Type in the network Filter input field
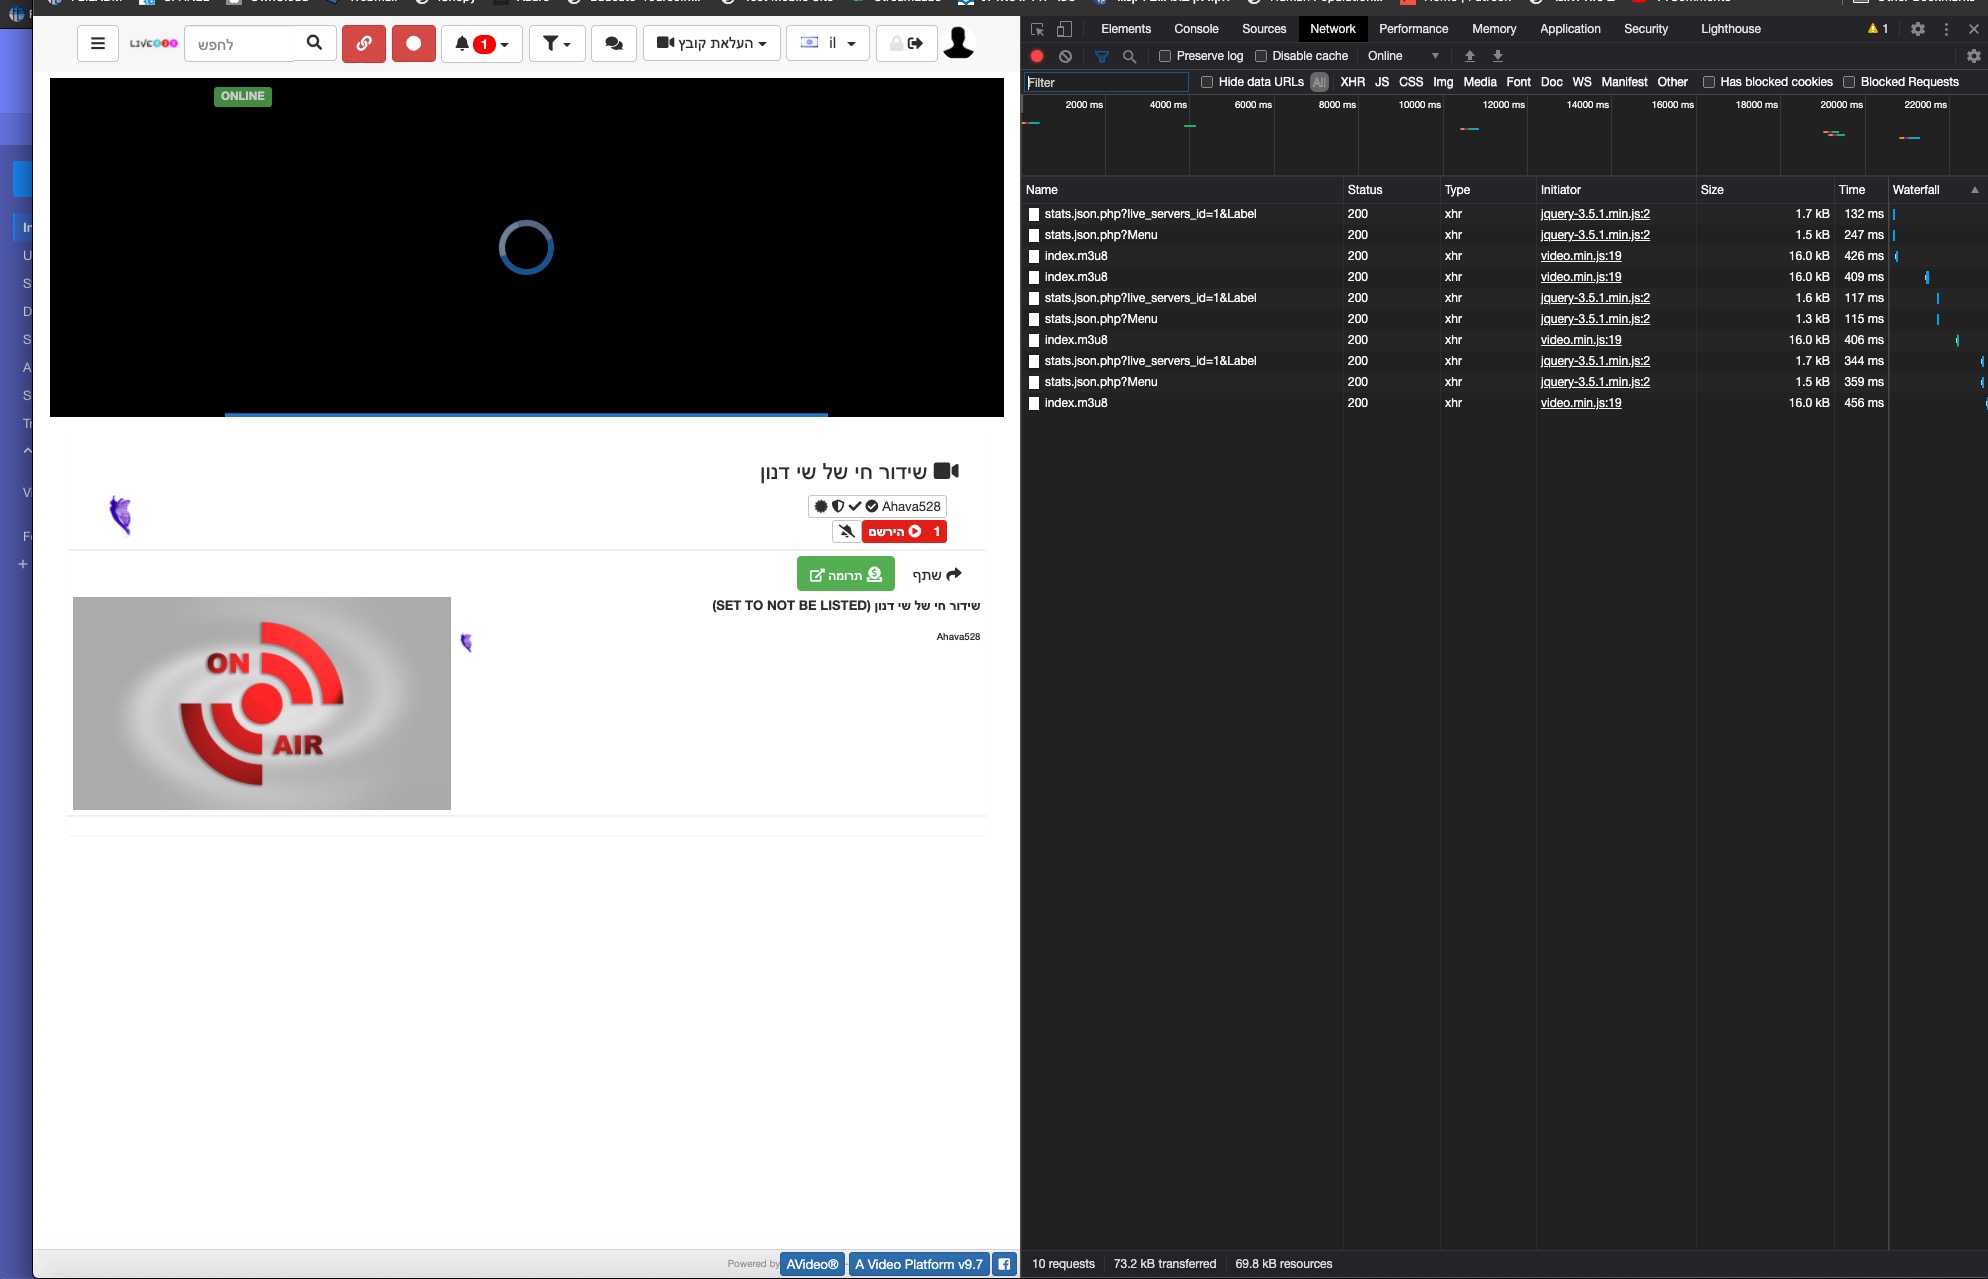This screenshot has width=1988, height=1279. point(1105,82)
